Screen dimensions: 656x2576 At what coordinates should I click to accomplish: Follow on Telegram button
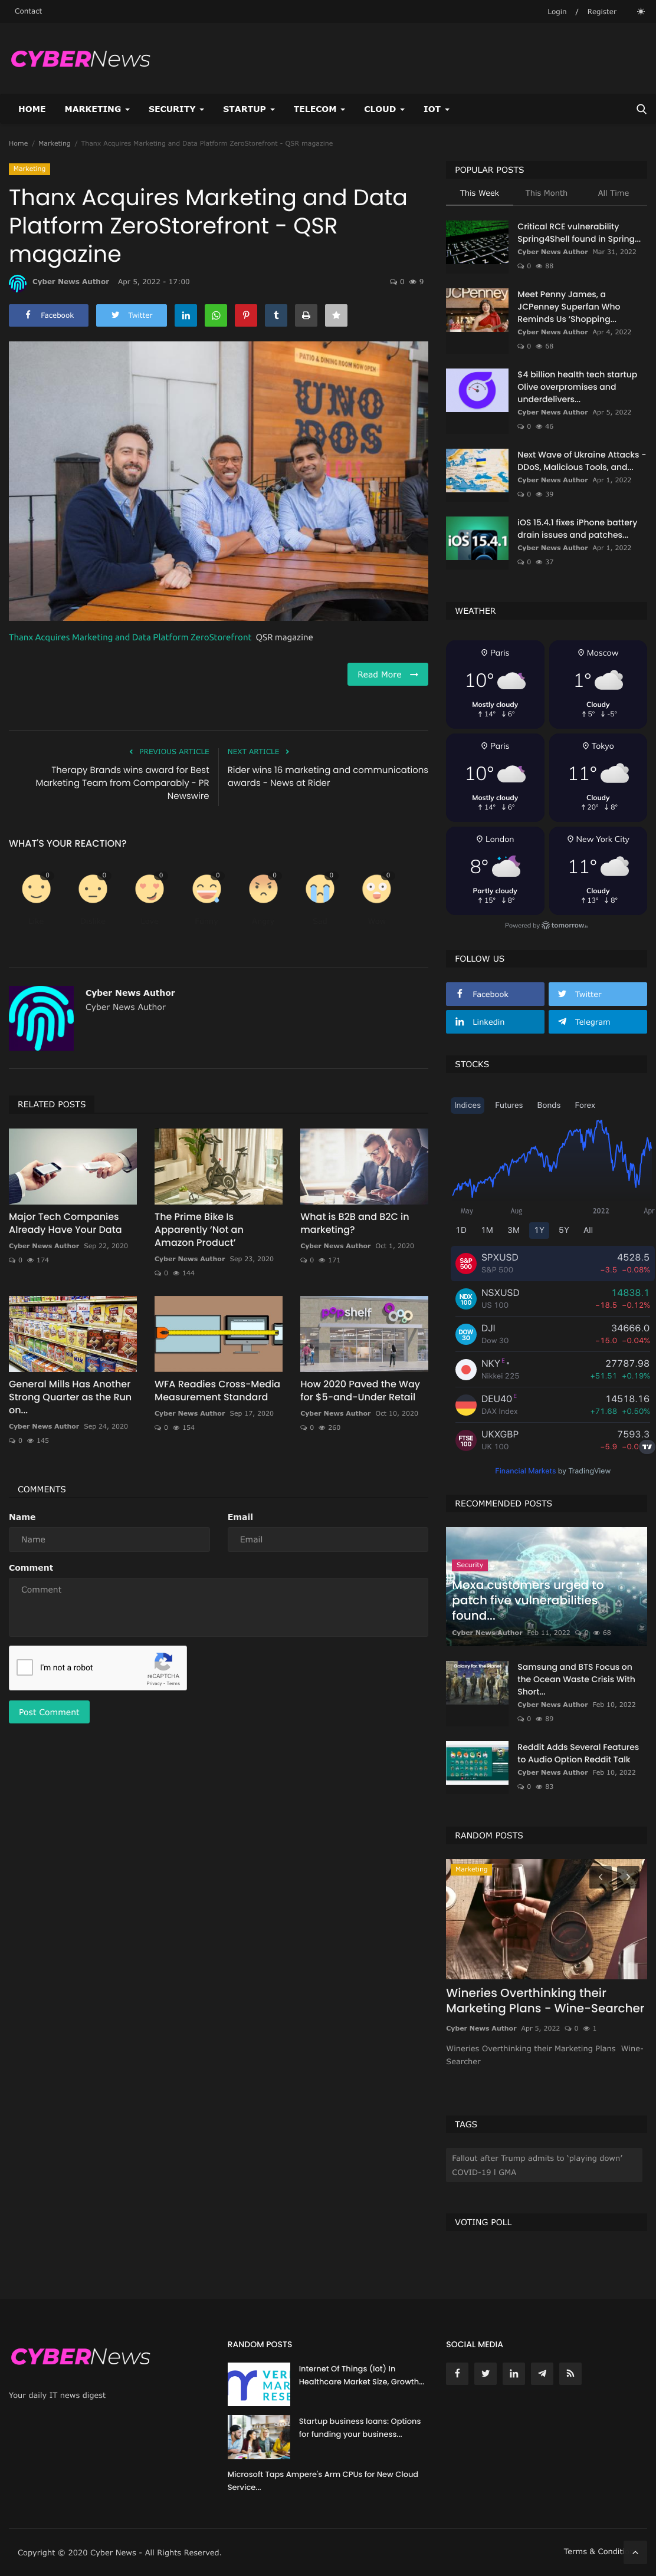point(597,1021)
